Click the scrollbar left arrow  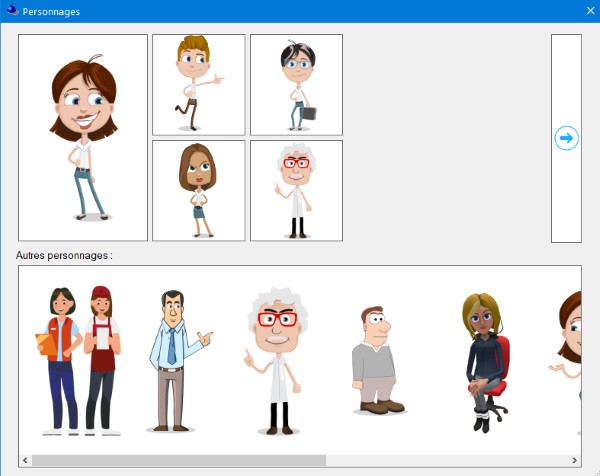pyautogui.click(x=25, y=460)
